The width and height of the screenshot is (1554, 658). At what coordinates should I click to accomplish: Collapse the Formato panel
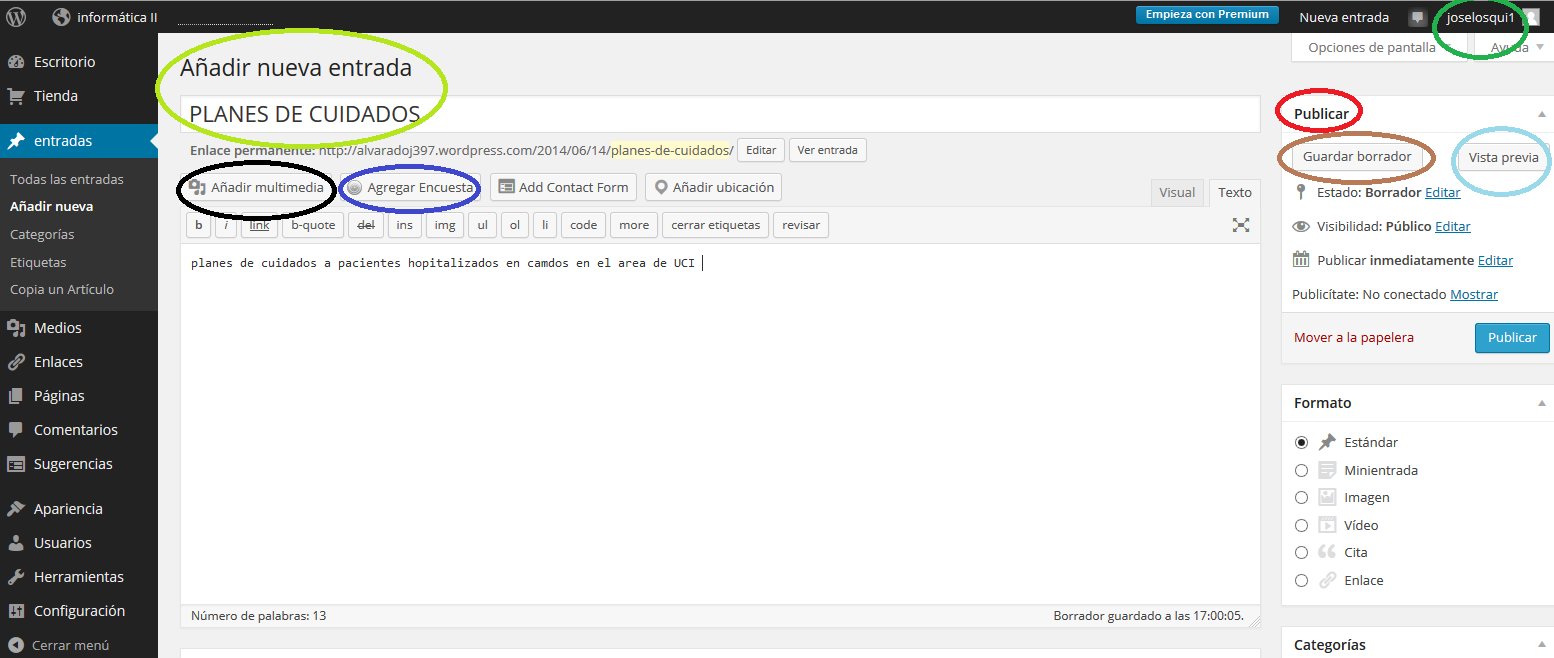pyautogui.click(x=1541, y=403)
